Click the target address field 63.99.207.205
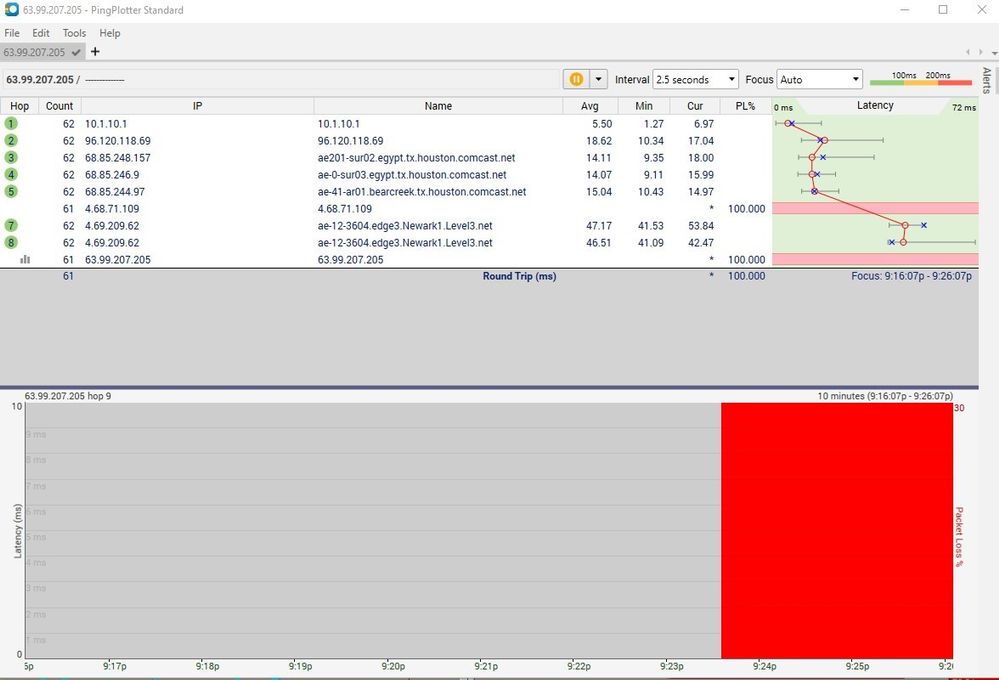This screenshot has width=999, height=680. coord(40,79)
